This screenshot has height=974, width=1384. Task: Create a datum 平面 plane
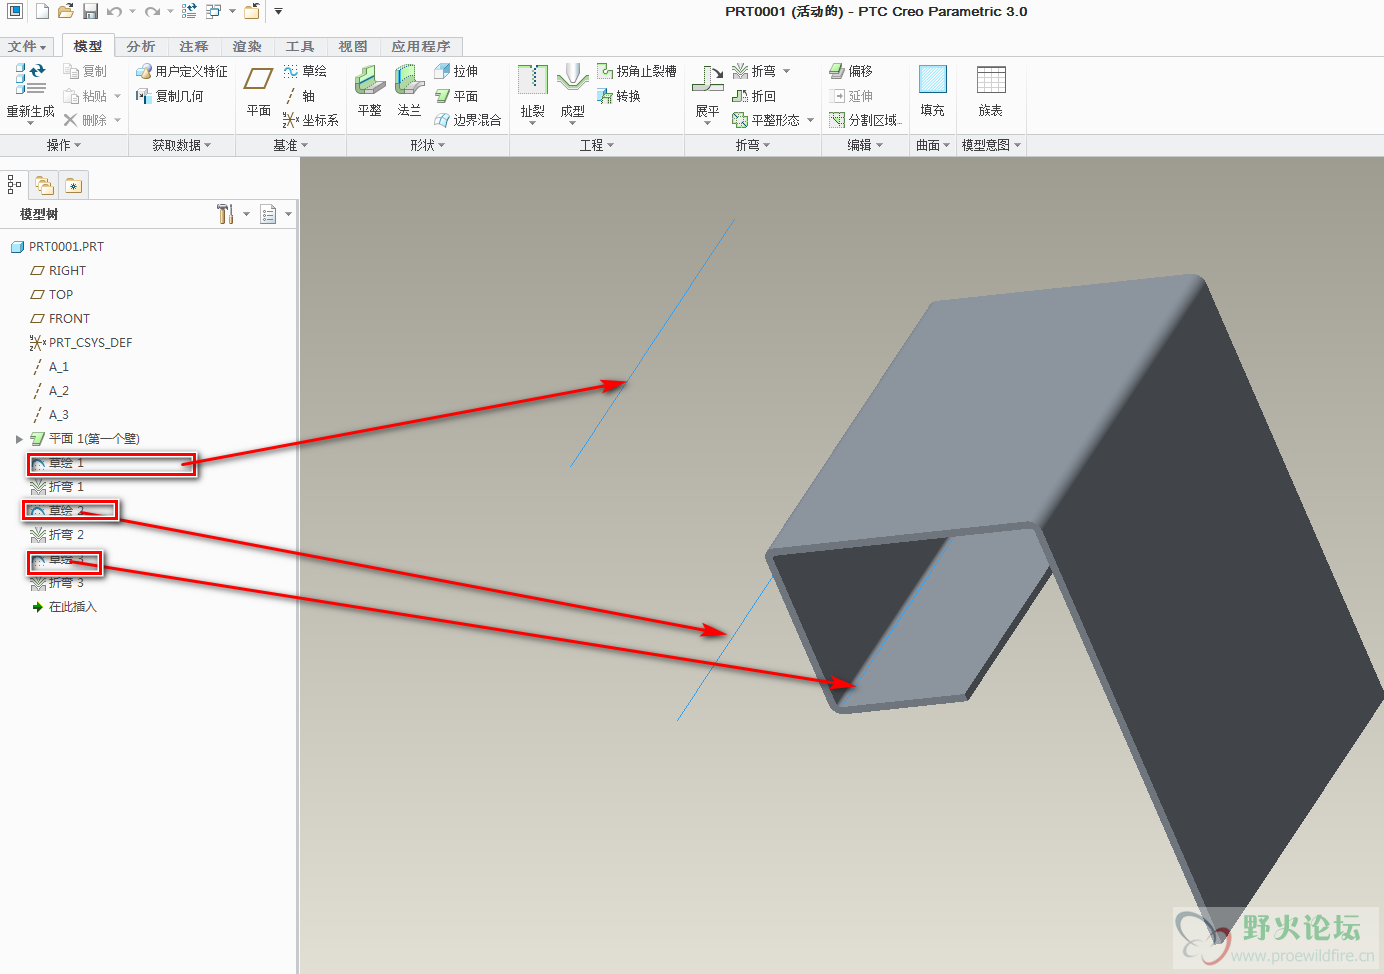259,92
